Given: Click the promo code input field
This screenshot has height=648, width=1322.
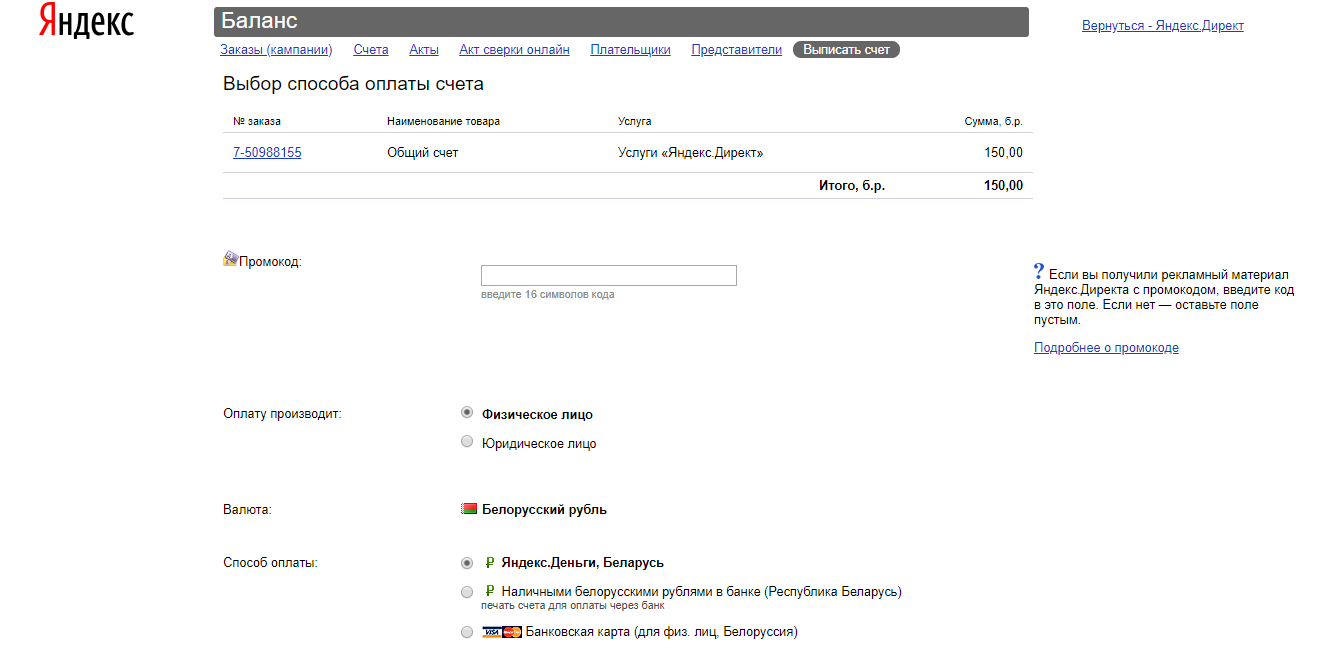Looking at the screenshot, I should 609,275.
